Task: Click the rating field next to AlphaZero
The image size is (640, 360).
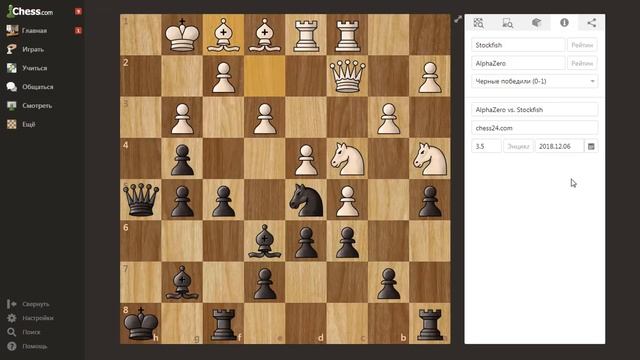Action: [x=582, y=64]
